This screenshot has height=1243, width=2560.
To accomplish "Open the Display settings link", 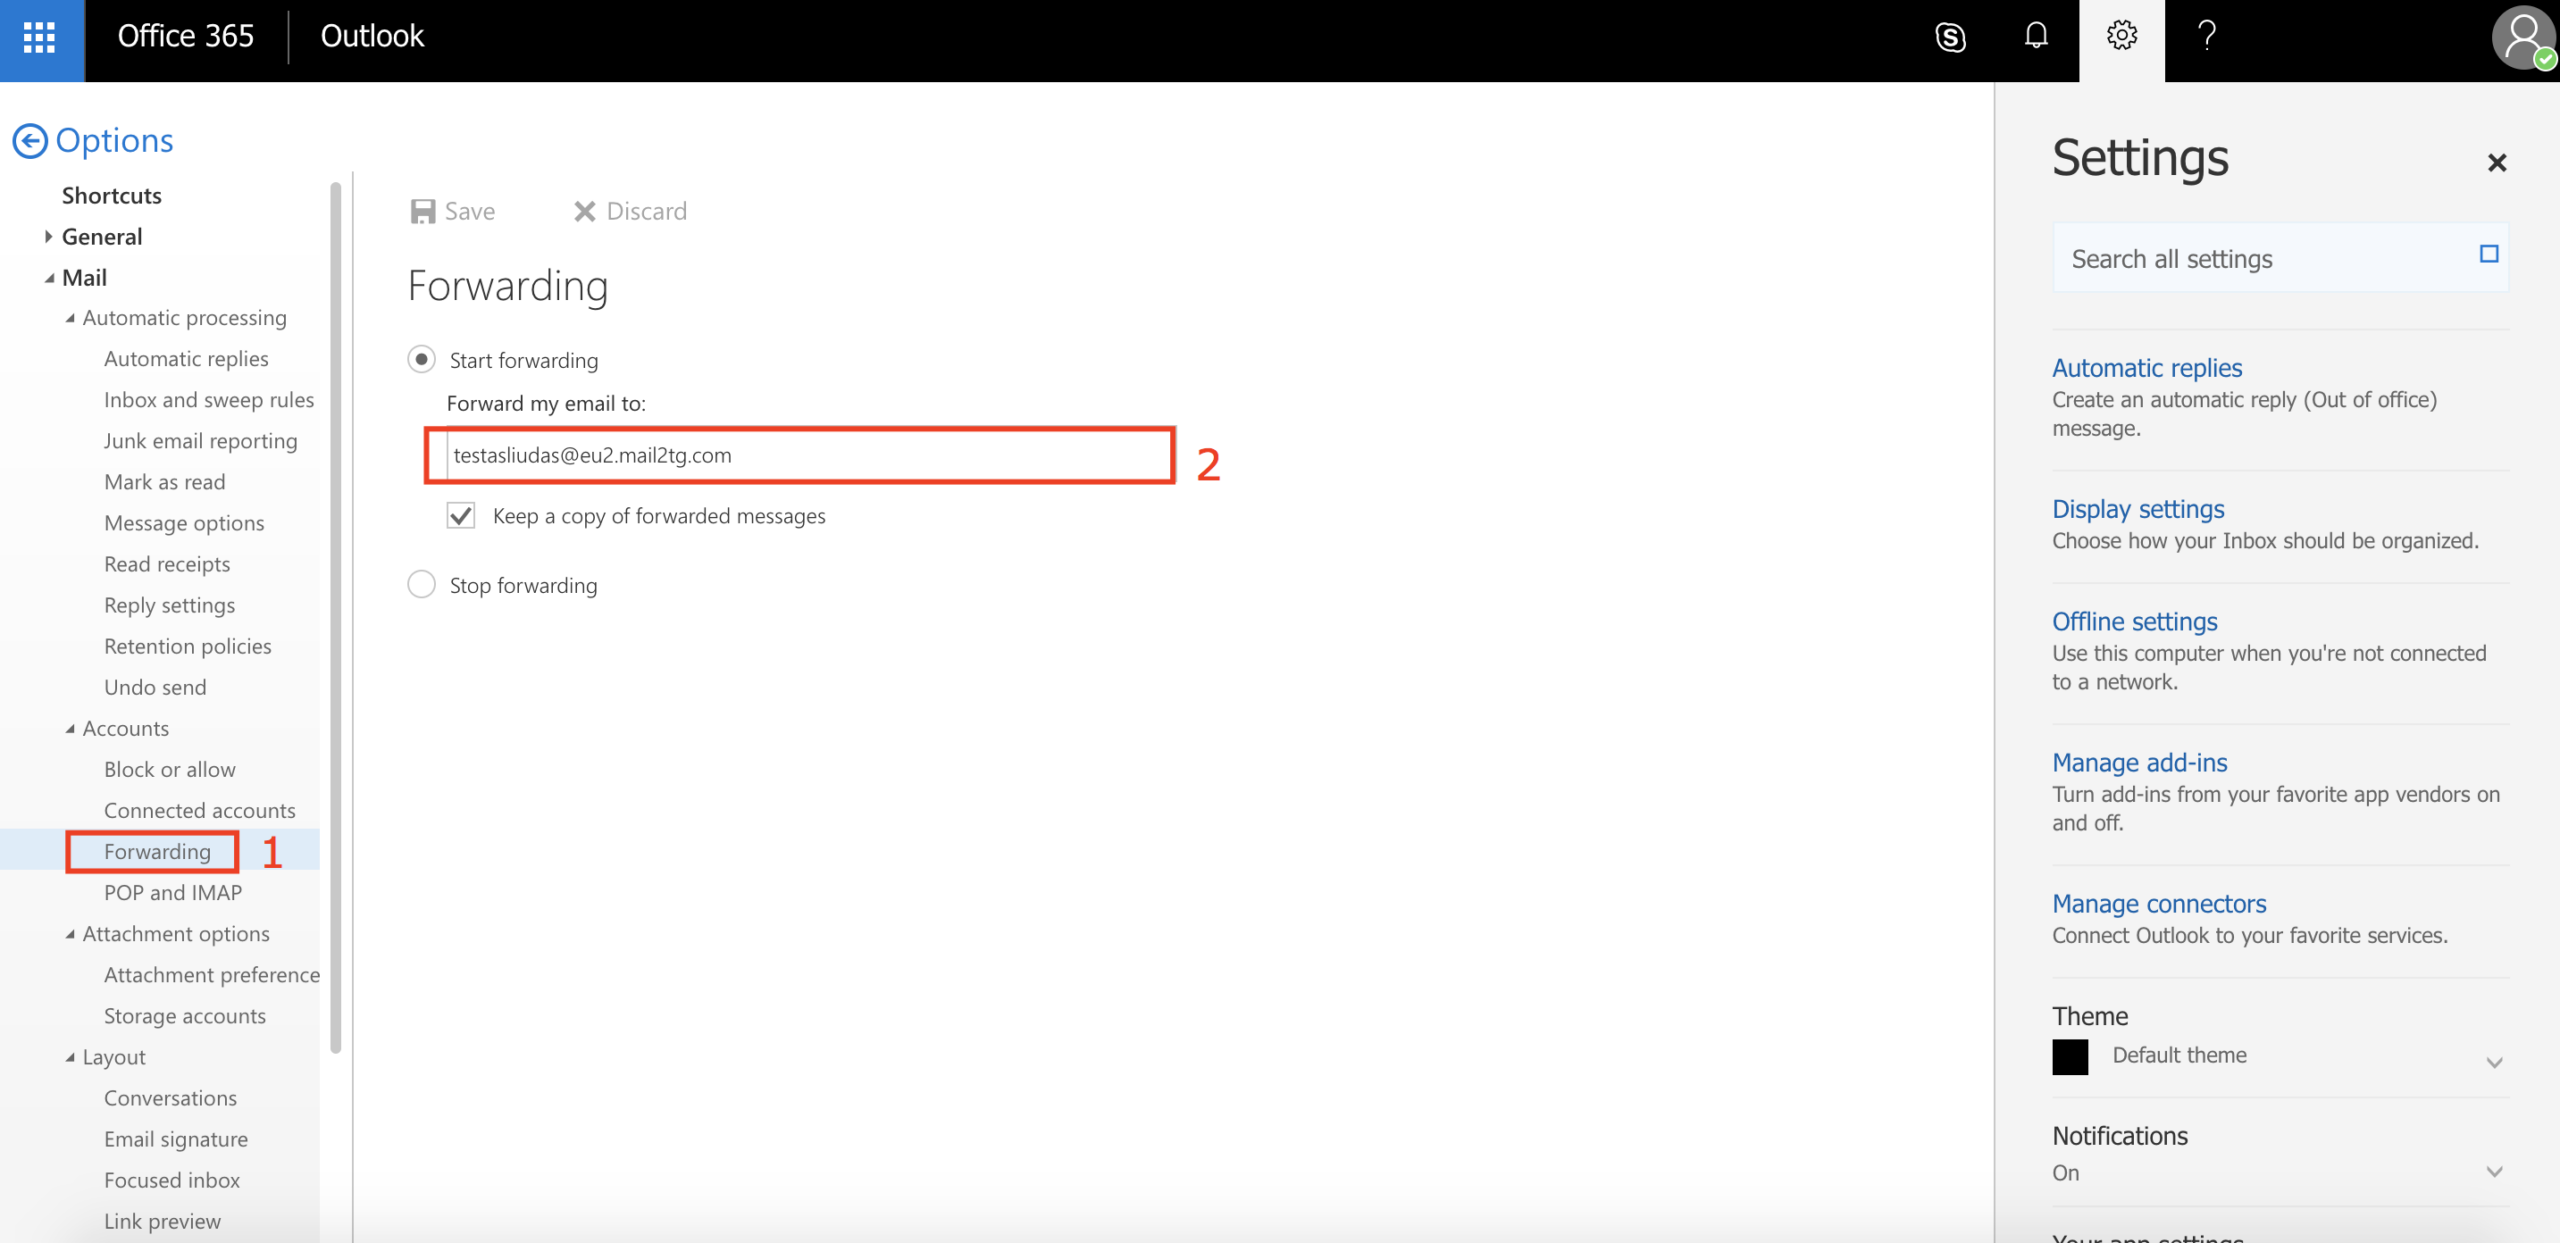I will (x=2138, y=509).
